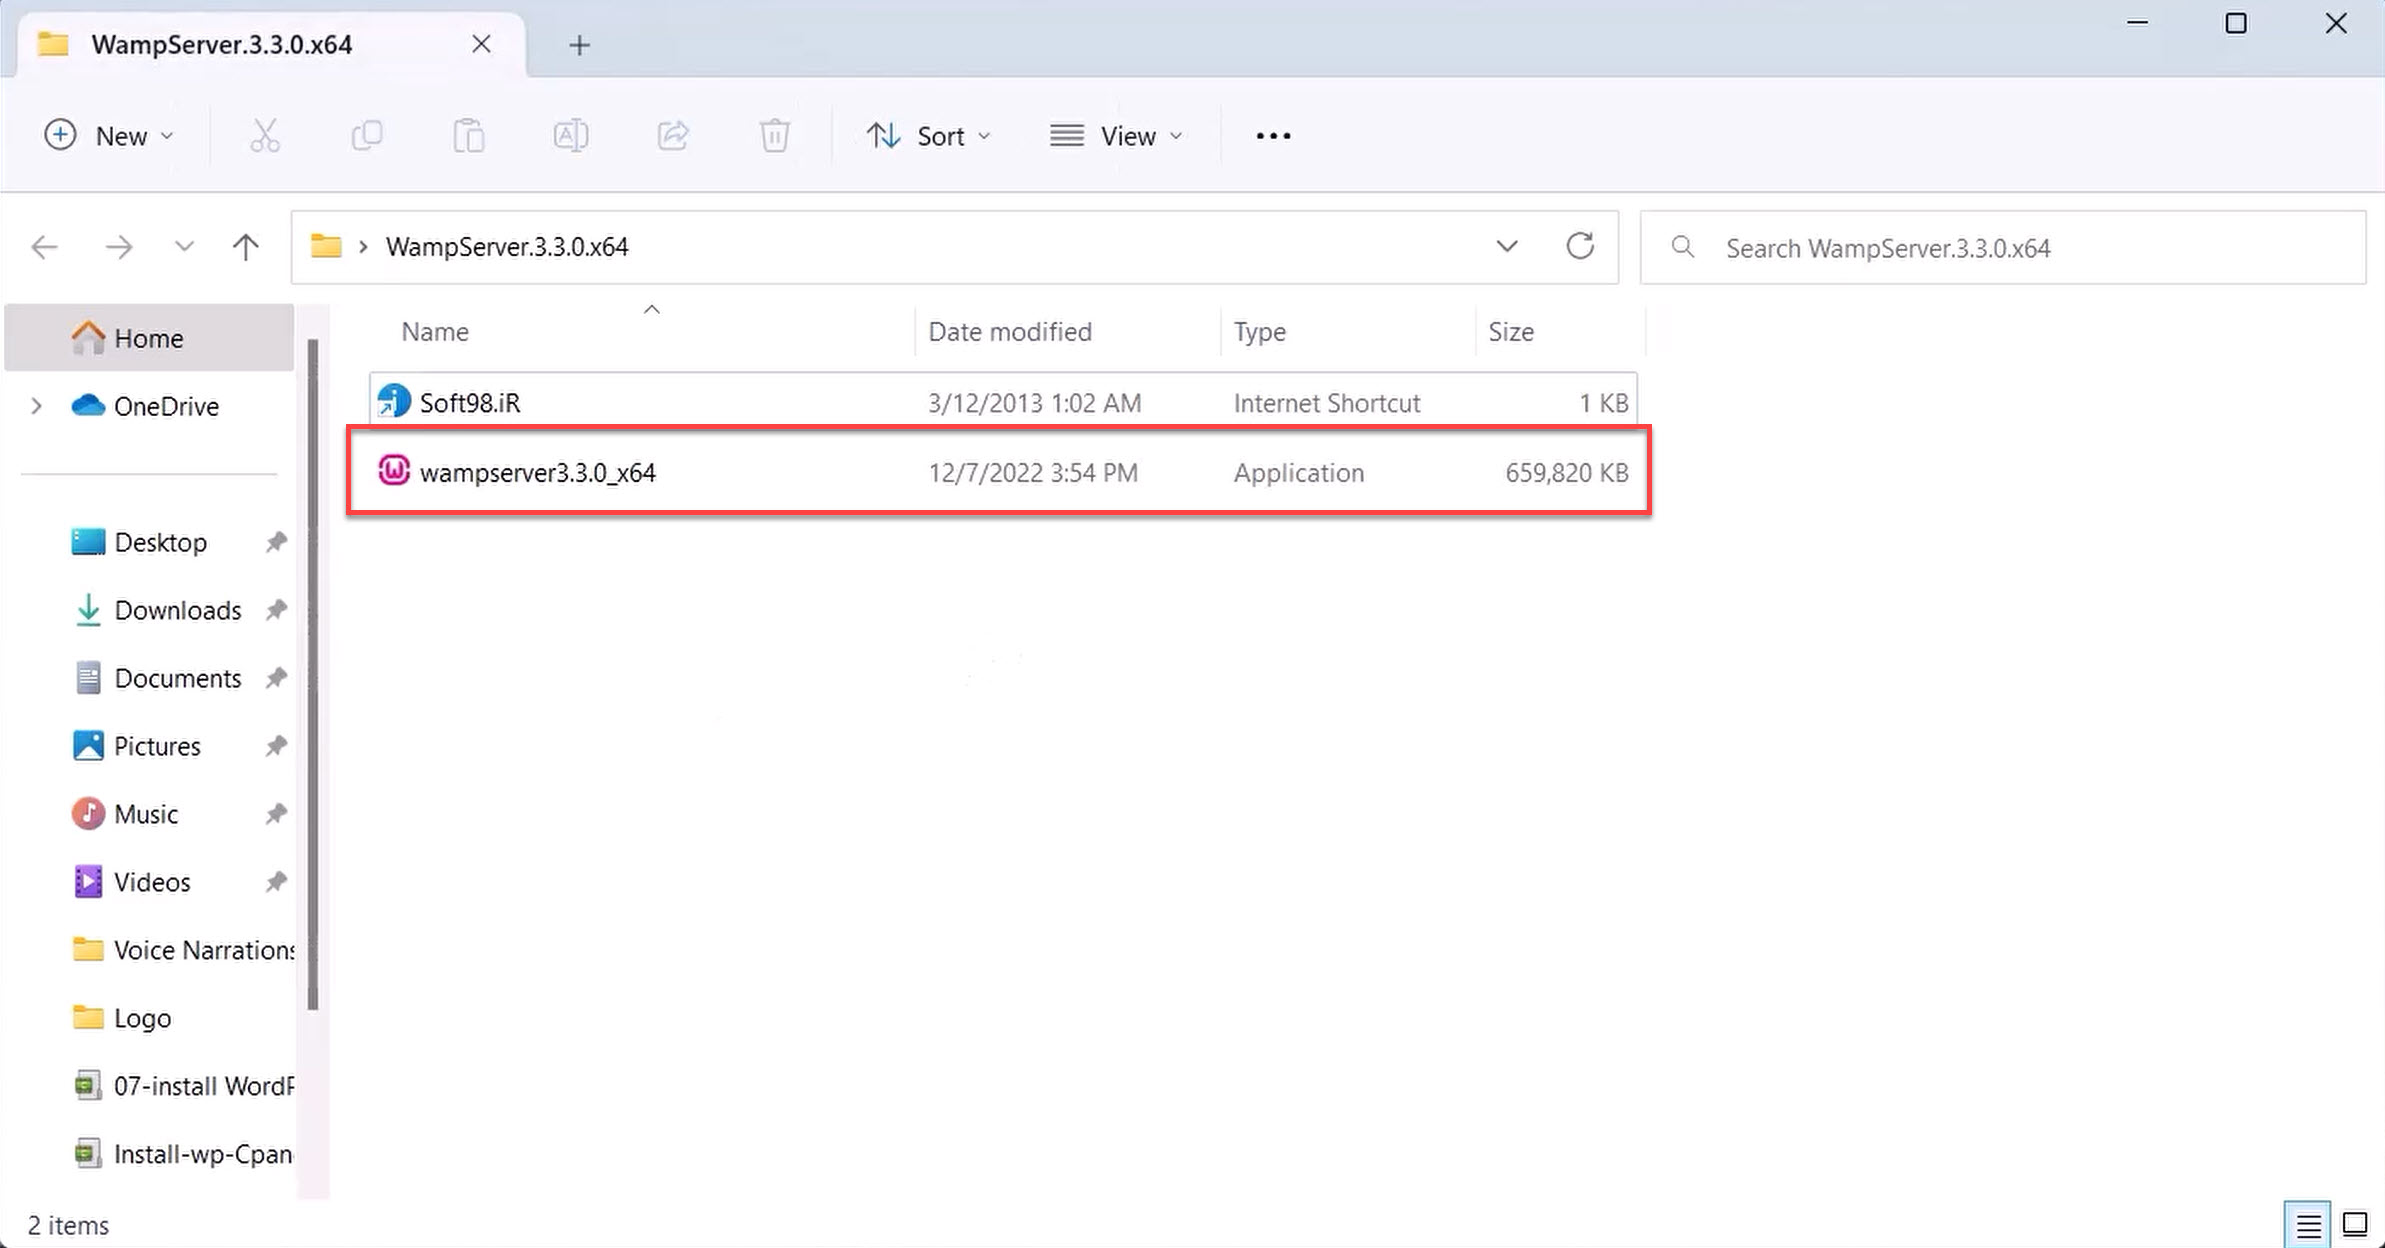Select the wampserver3.3.0_x64 file name

coord(538,472)
